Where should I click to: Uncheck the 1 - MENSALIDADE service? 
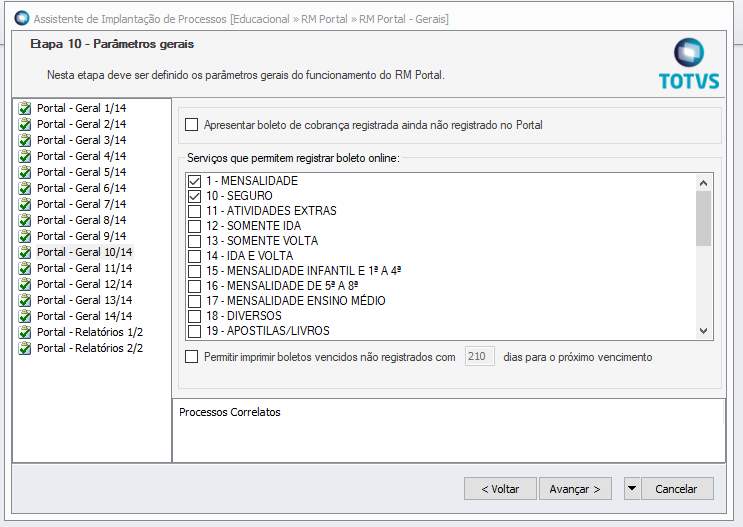(x=195, y=181)
